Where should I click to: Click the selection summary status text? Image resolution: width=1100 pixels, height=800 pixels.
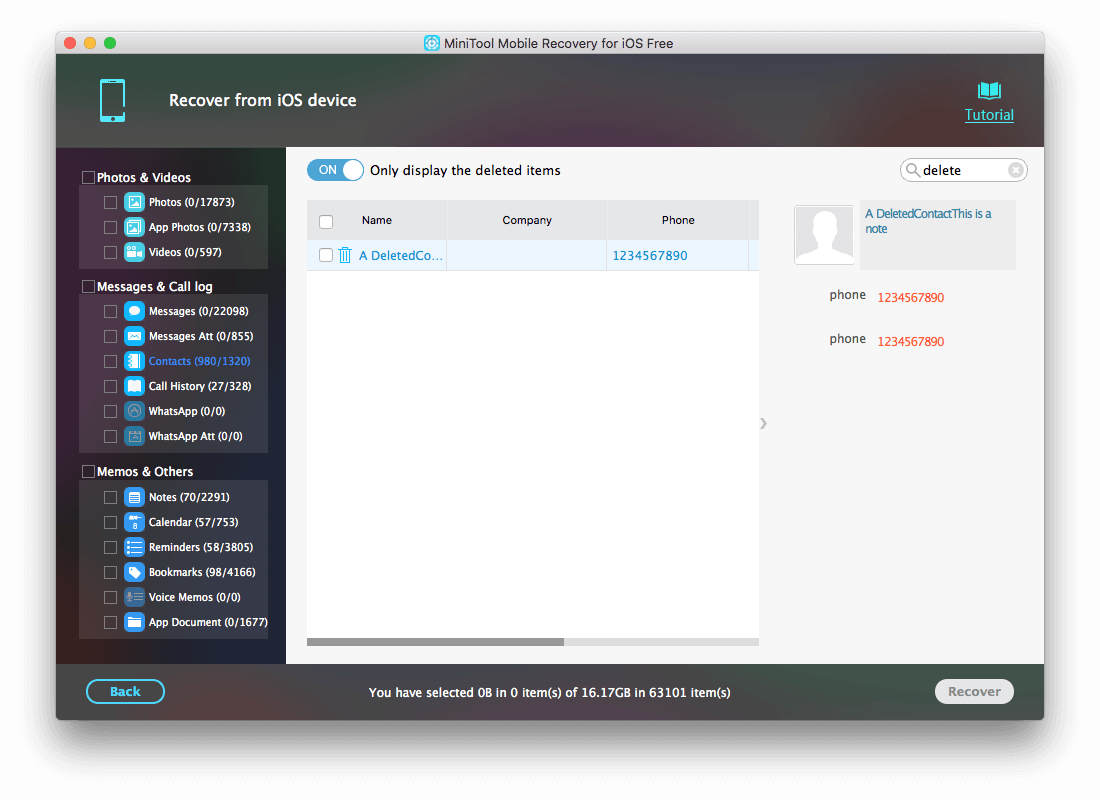(x=549, y=693)
